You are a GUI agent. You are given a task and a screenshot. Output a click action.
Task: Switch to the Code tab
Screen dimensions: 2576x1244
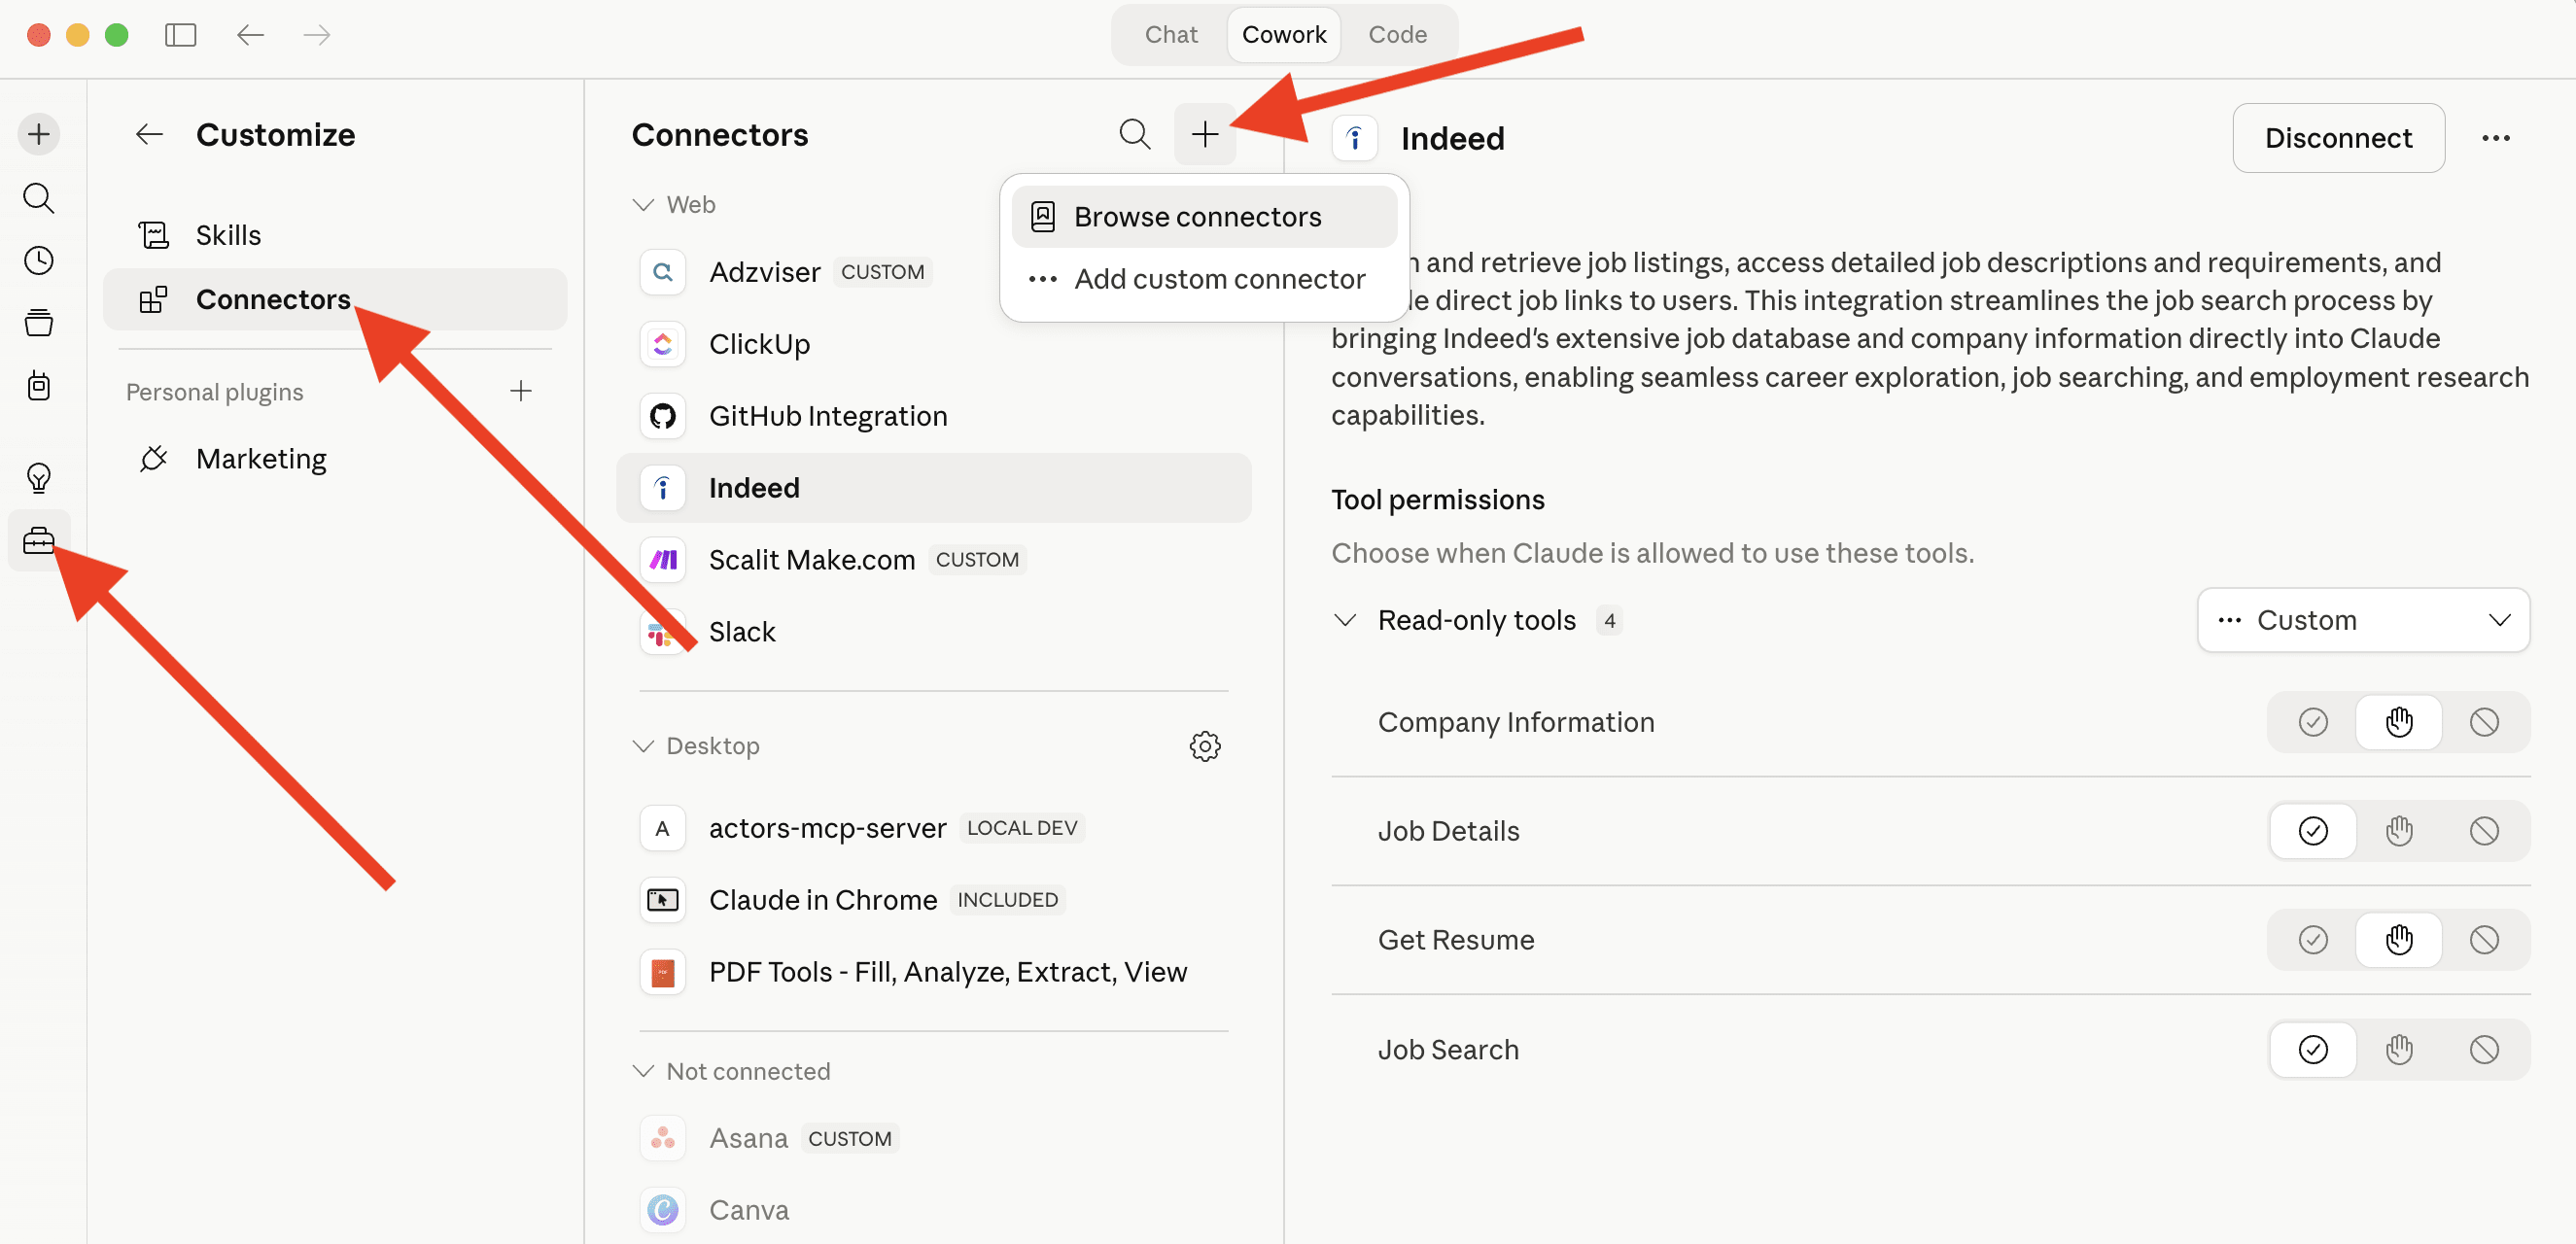1396,35
